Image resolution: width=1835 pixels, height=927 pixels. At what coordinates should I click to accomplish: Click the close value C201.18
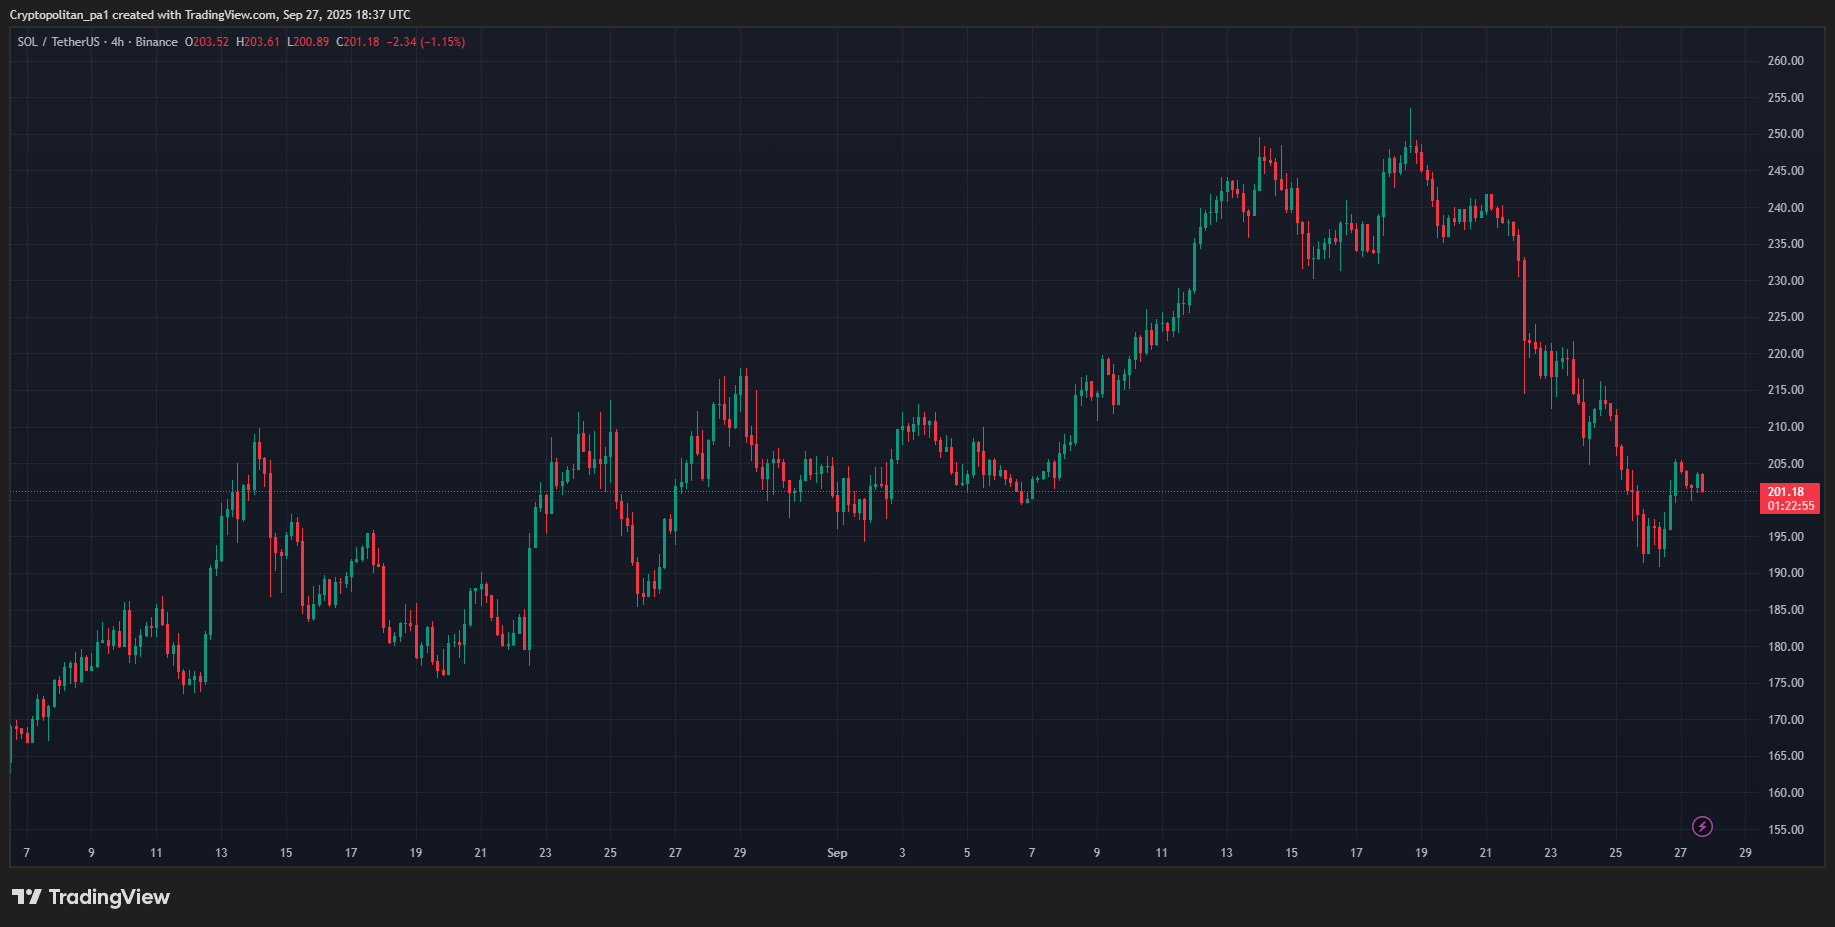tap(358, 42)
